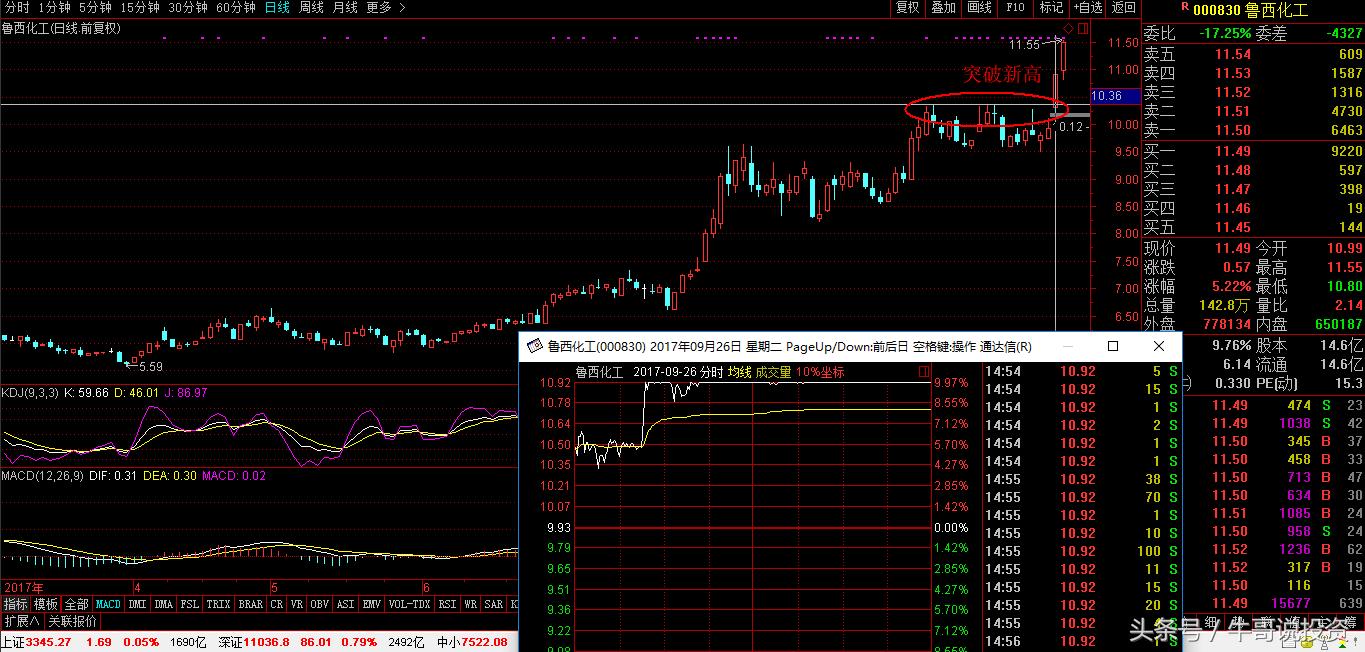Choose the ASI indicator
Viewport: 1365px width, 652px height.
(x=346, y=604)
